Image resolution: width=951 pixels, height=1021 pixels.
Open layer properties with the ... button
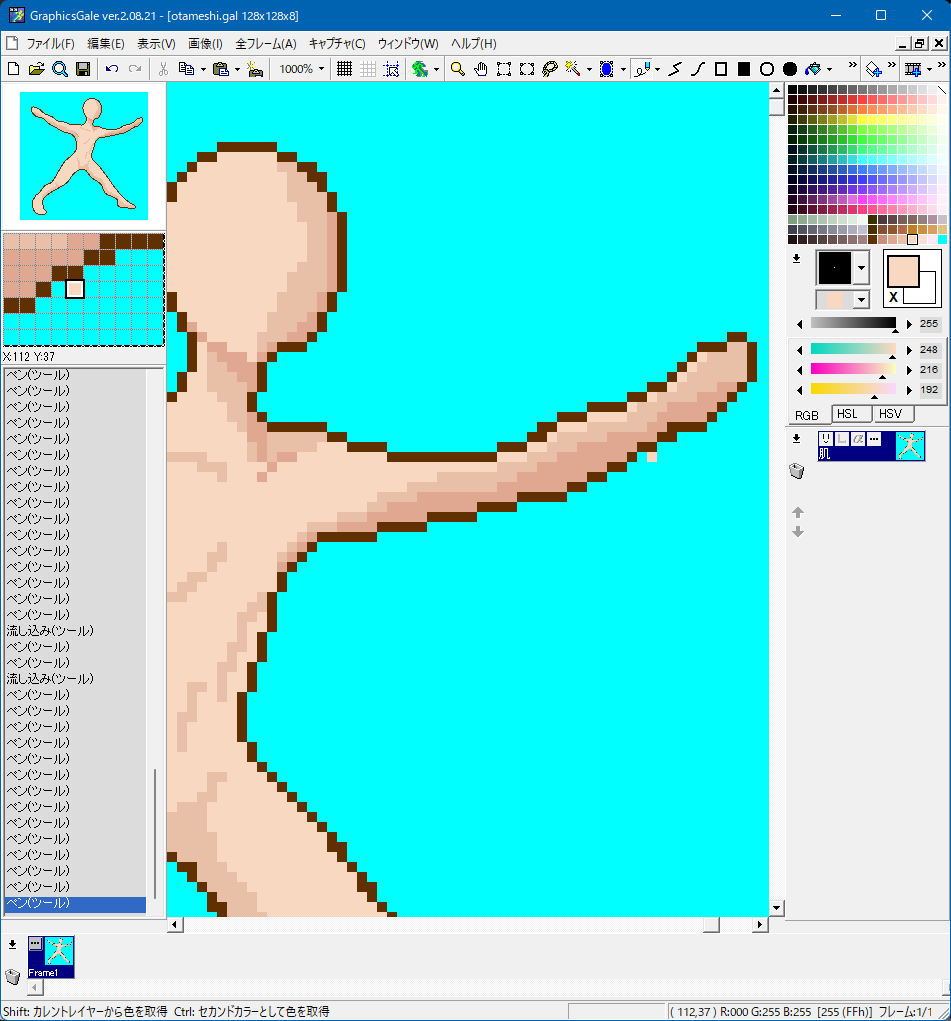[874, 439]
